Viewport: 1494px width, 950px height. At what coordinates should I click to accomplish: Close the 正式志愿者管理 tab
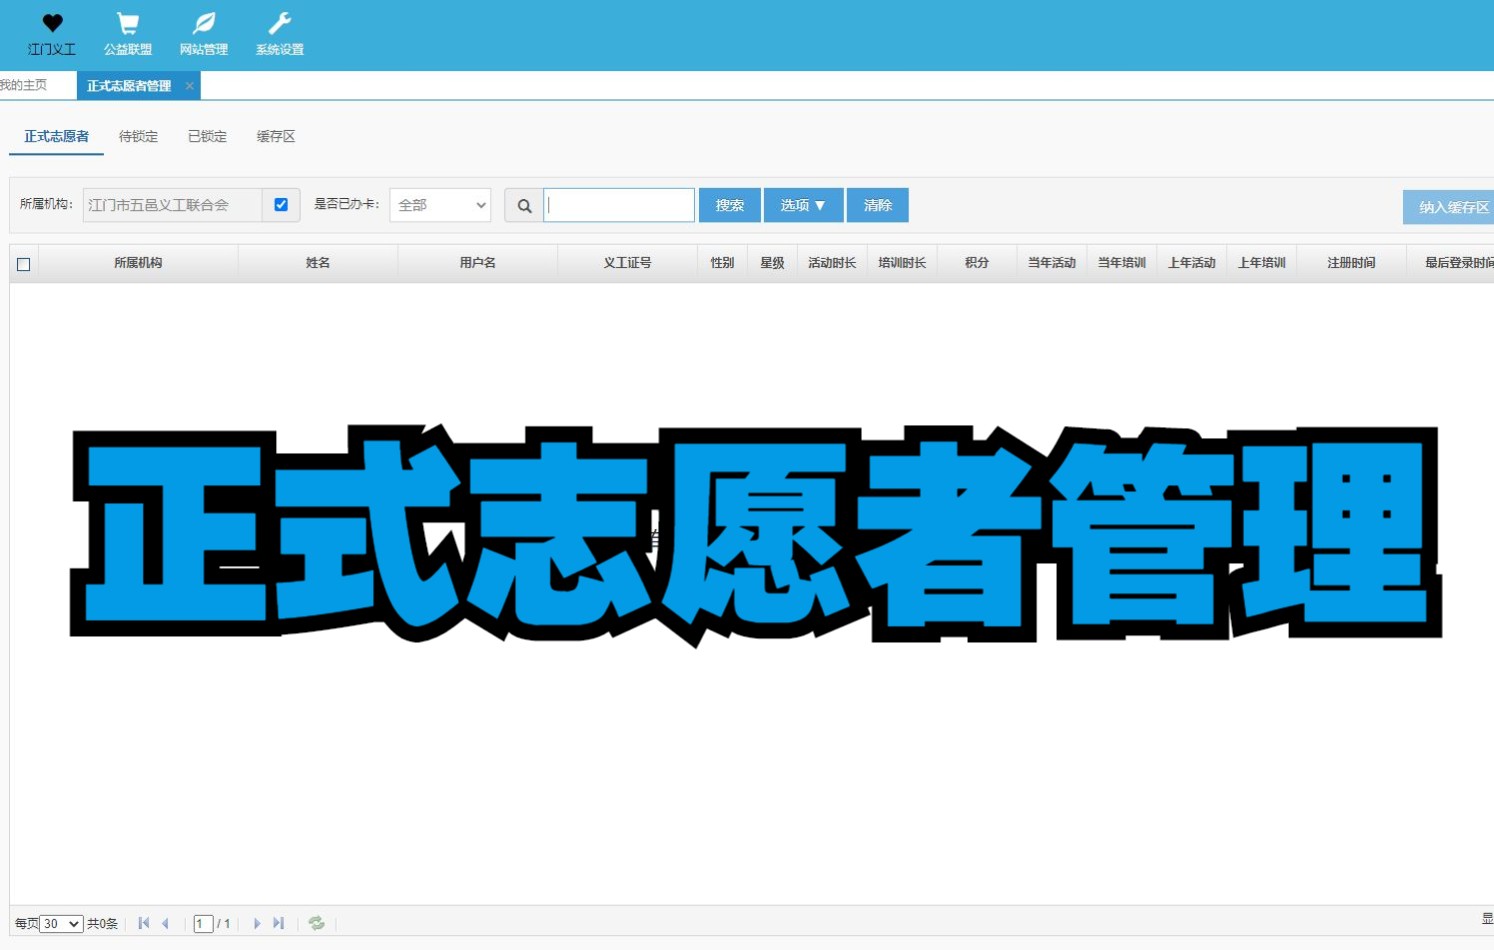click(x=190, y=86)
